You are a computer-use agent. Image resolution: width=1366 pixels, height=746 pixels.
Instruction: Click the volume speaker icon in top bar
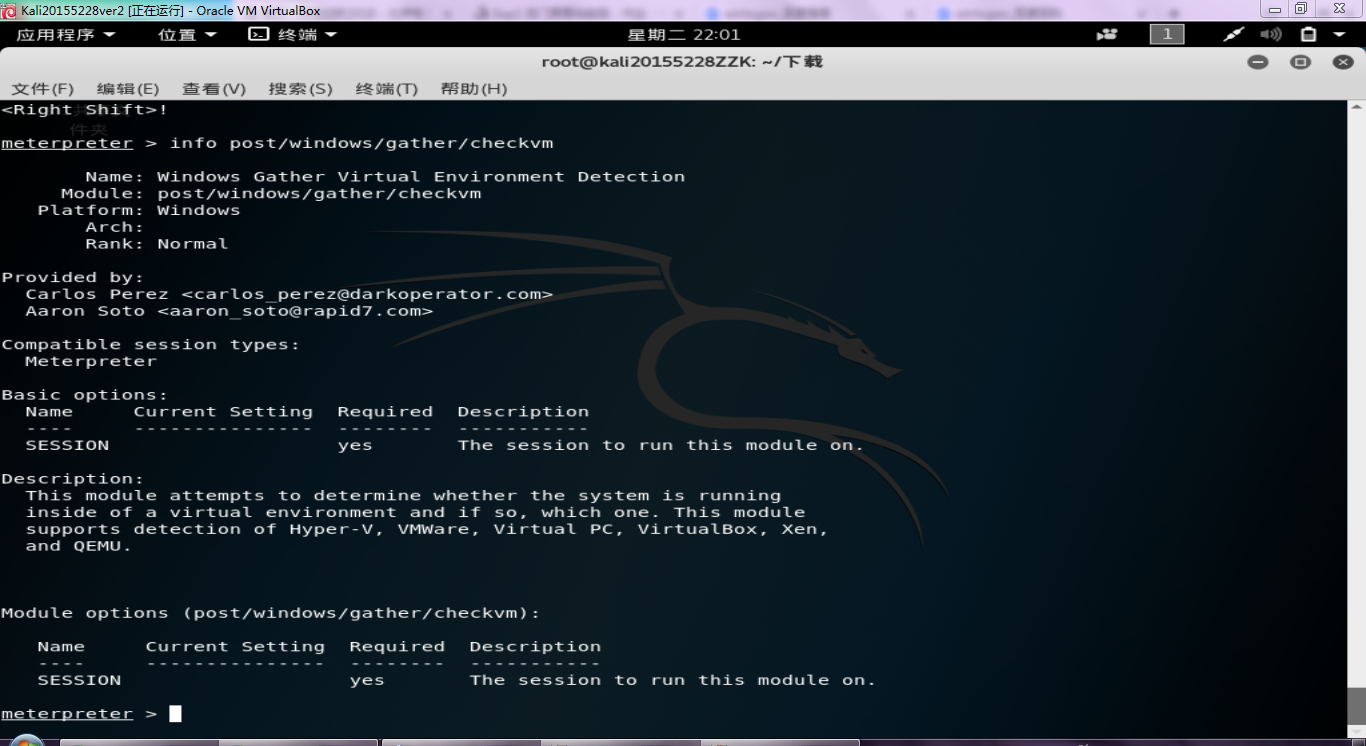tap(1271, 34)
